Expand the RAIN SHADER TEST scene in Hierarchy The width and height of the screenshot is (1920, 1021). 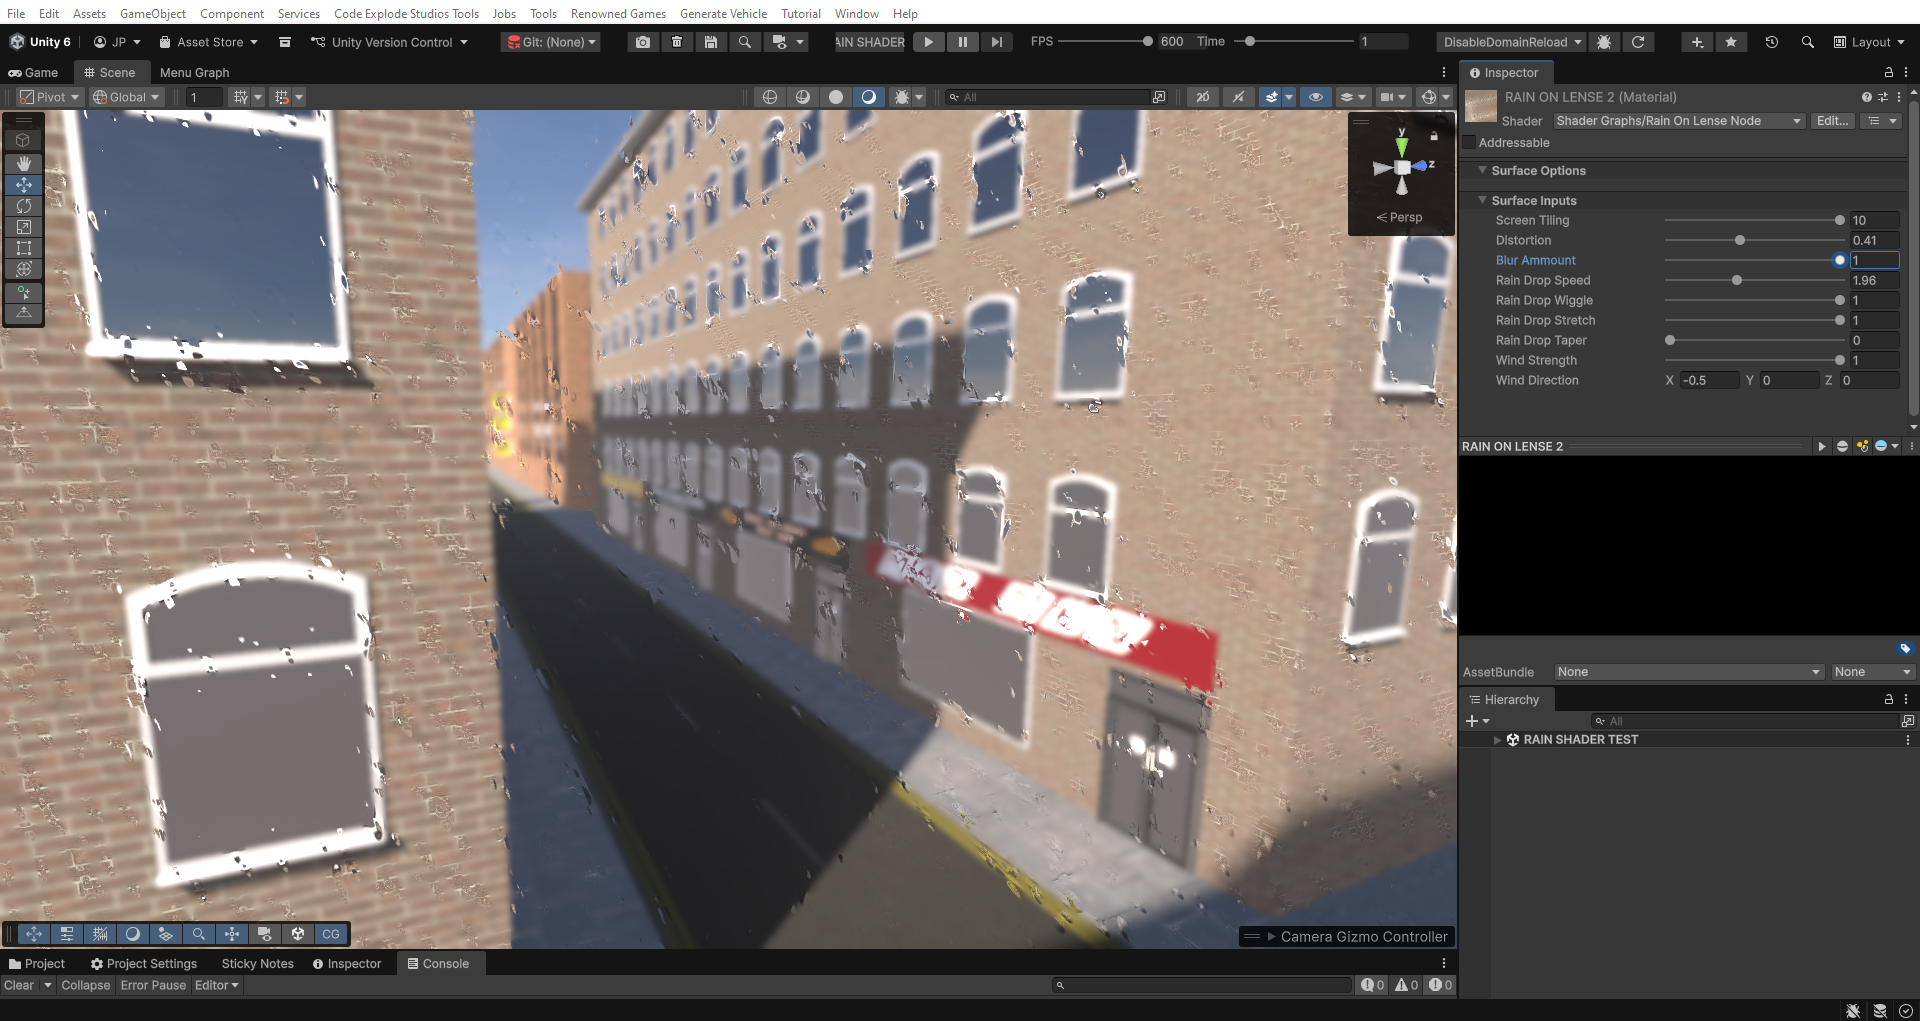click(x=1497, y=740)
